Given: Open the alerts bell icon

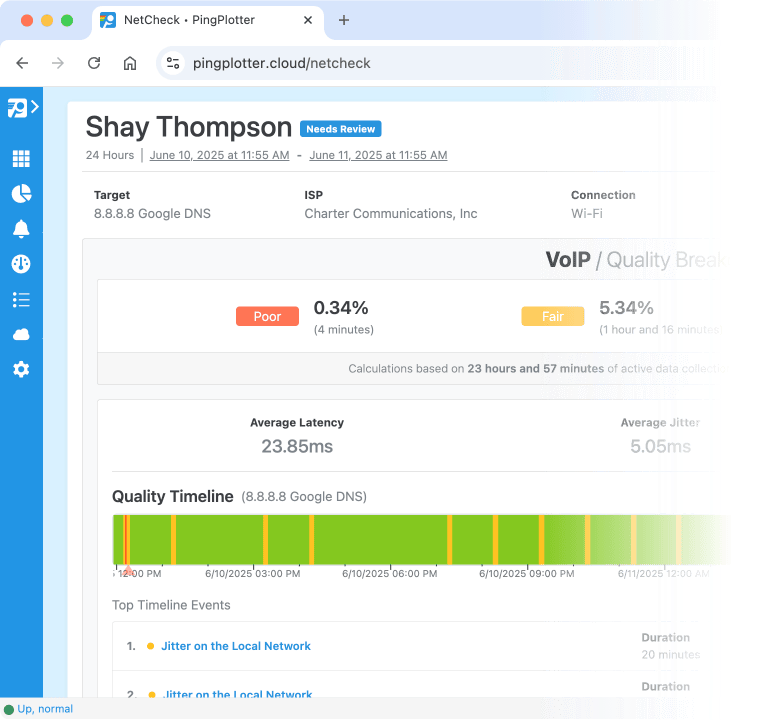Looking at the screenshot, I should pyautogui.click(x=21, y=229).
